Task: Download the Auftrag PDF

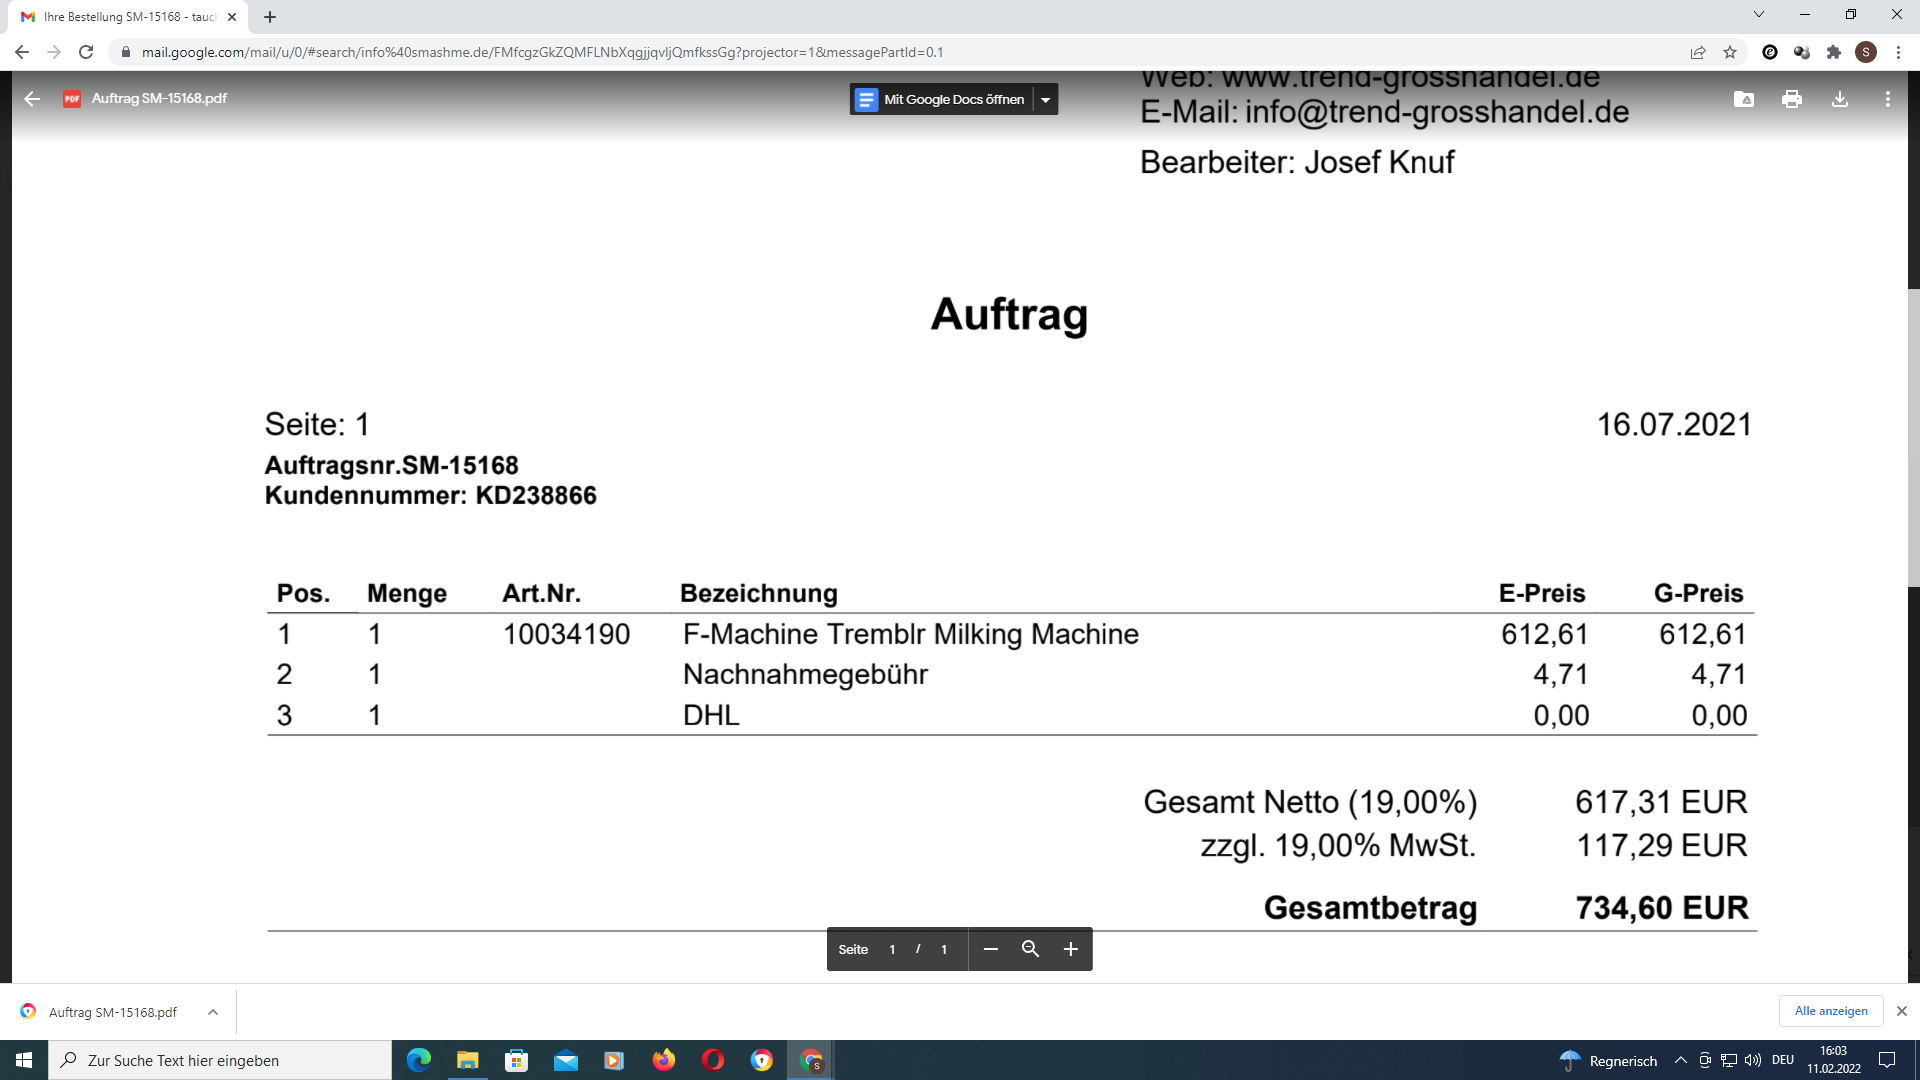Action: (1840, 99)
